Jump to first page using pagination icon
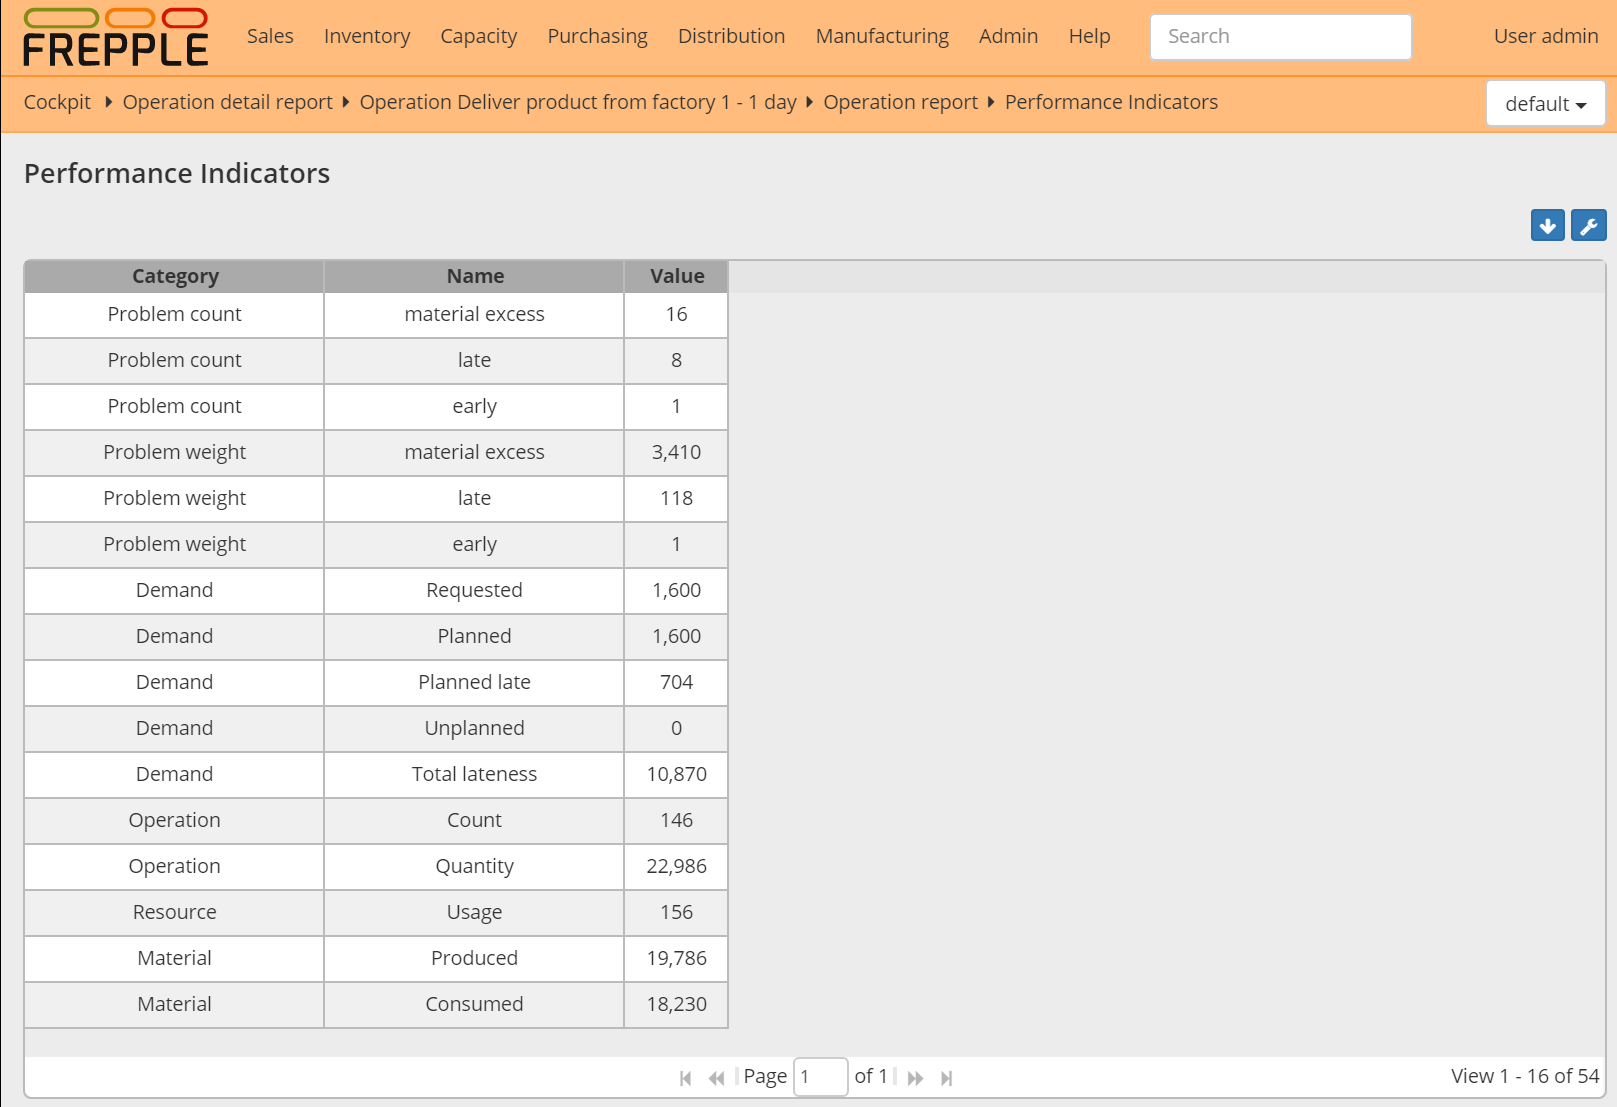1617x1107 pixels. tap(685, 1077)
